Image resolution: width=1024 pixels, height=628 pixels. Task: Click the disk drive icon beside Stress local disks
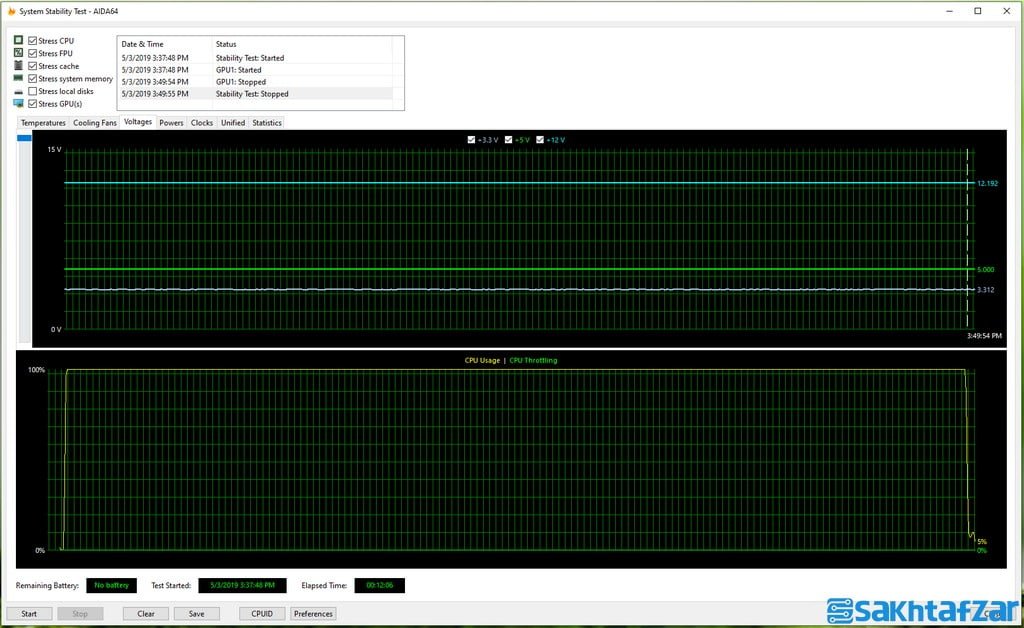(18, 91)
